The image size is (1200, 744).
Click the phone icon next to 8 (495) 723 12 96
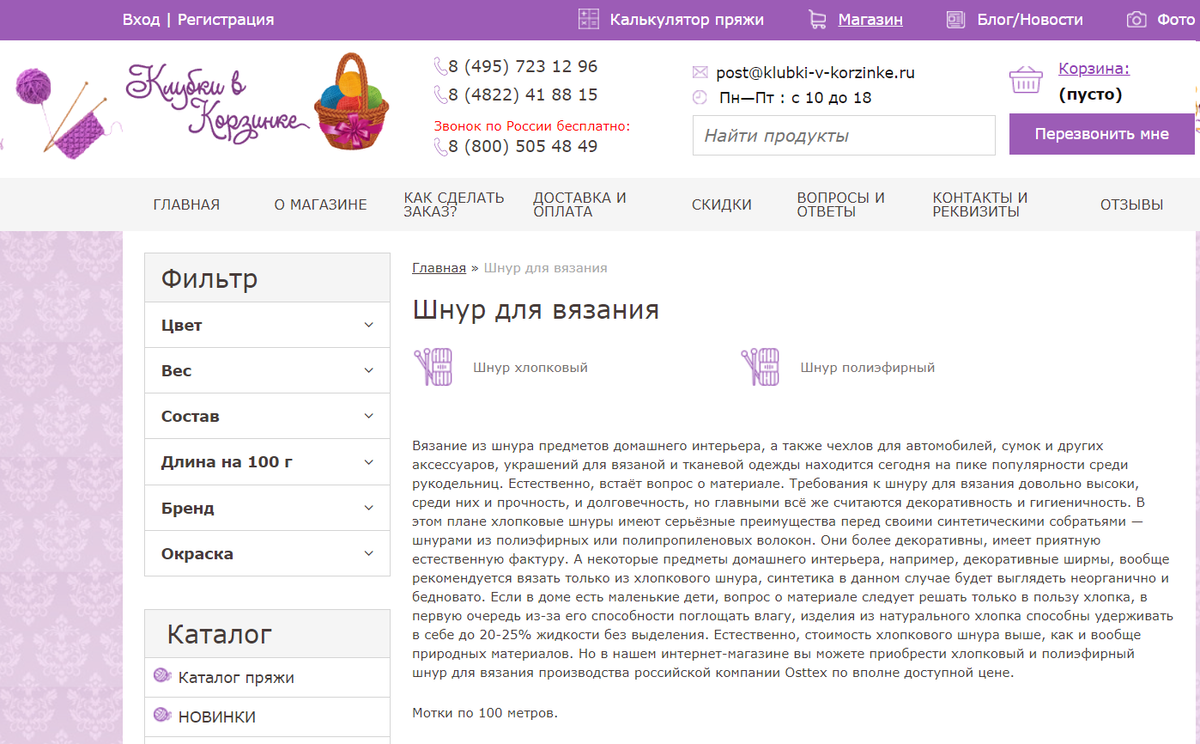[x=439, y=65]
